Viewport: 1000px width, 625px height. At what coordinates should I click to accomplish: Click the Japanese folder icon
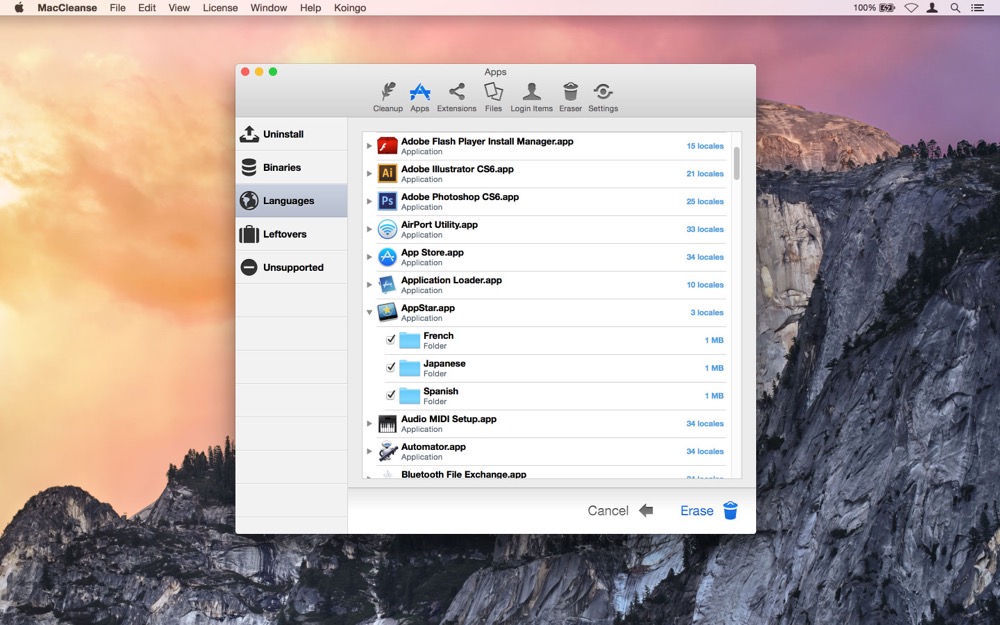[x=409, y=368]
